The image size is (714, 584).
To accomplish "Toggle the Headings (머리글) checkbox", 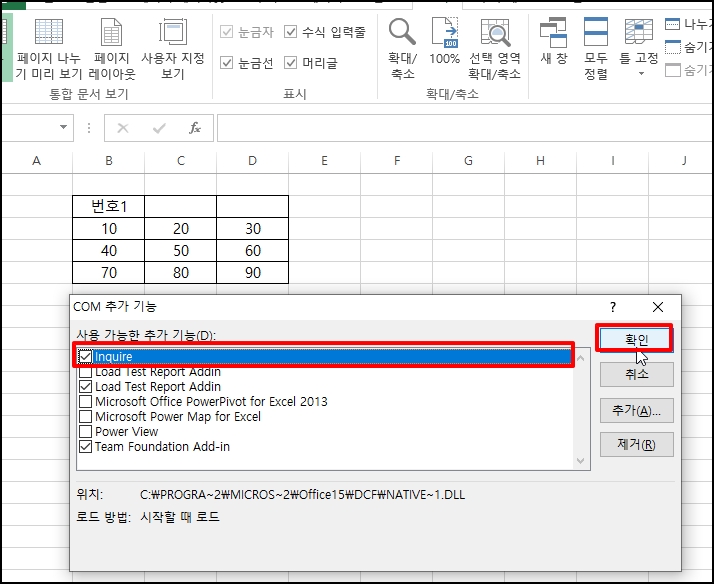I will (291, 63).
